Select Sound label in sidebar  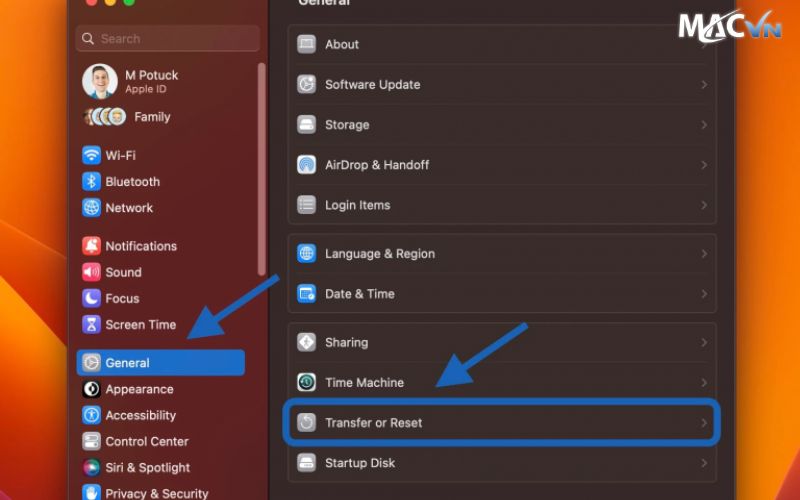click(123, 272)
